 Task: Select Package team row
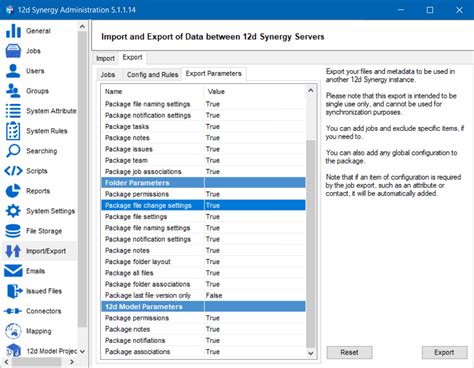203,160
